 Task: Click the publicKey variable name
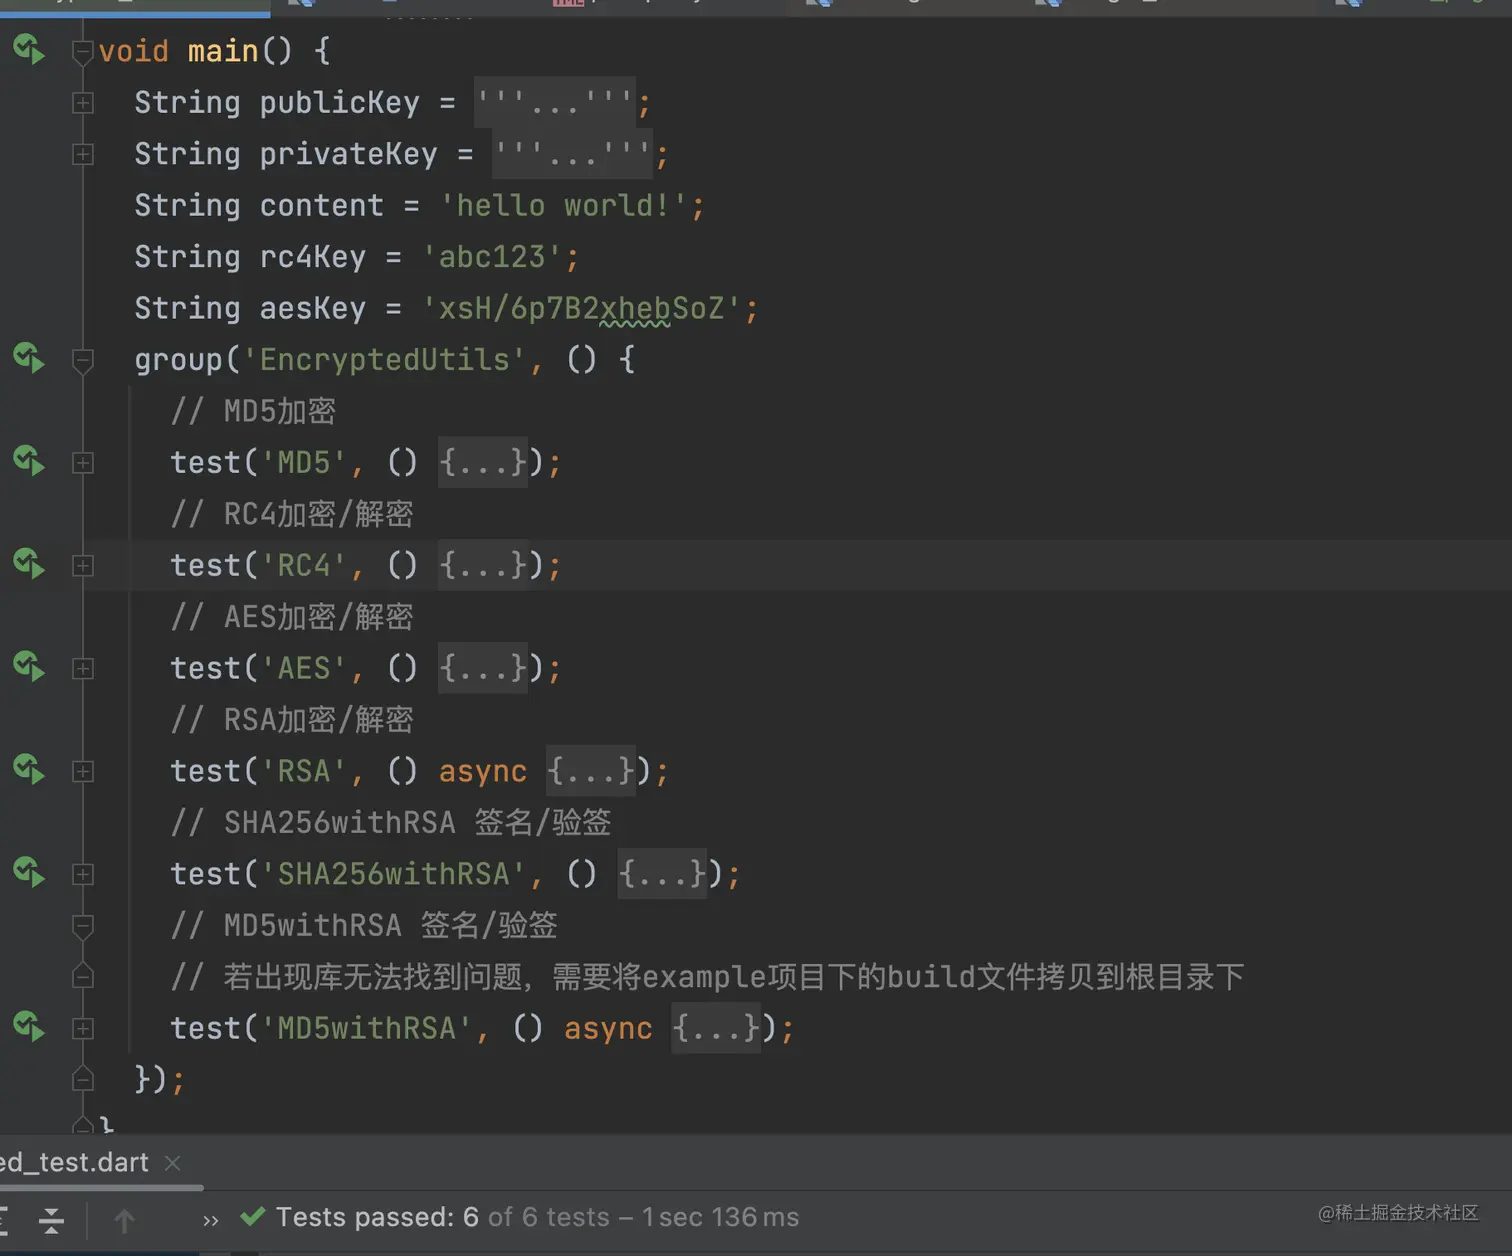[x=340, y=102]
